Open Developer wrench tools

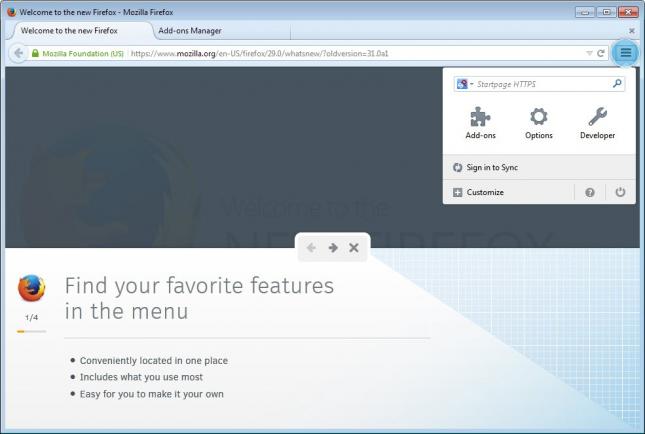point(597,117)
